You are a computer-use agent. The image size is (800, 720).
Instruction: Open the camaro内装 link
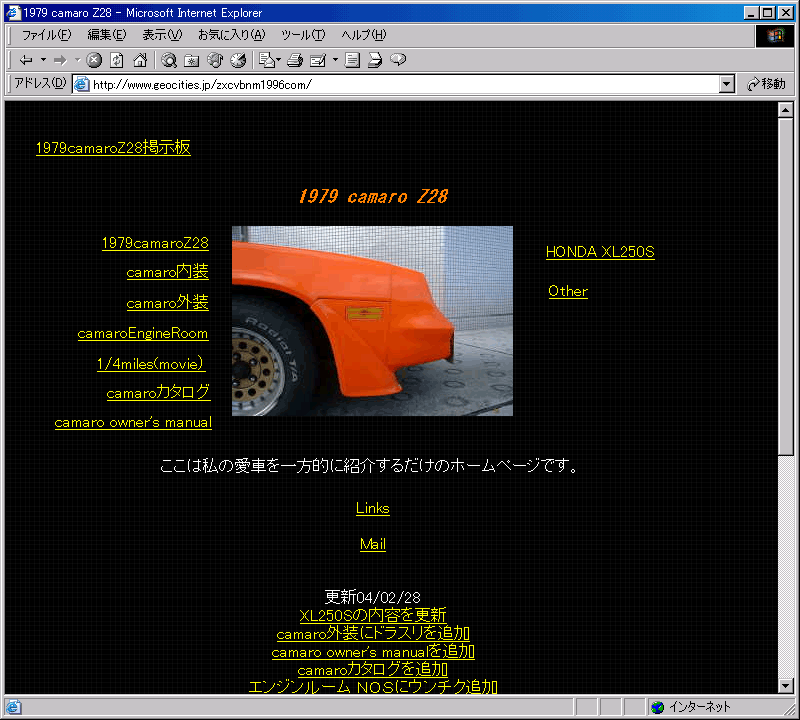tap(167, 272)
